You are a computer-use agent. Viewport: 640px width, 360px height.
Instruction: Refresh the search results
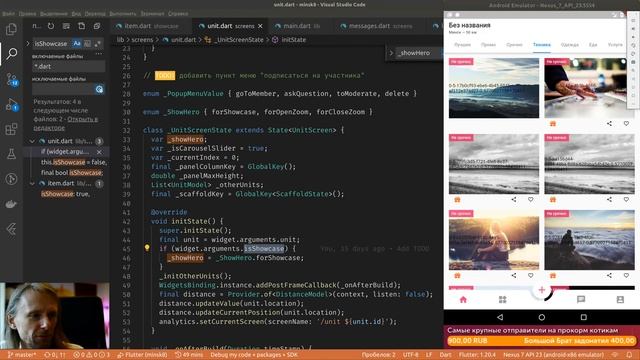tap(51, 26)
